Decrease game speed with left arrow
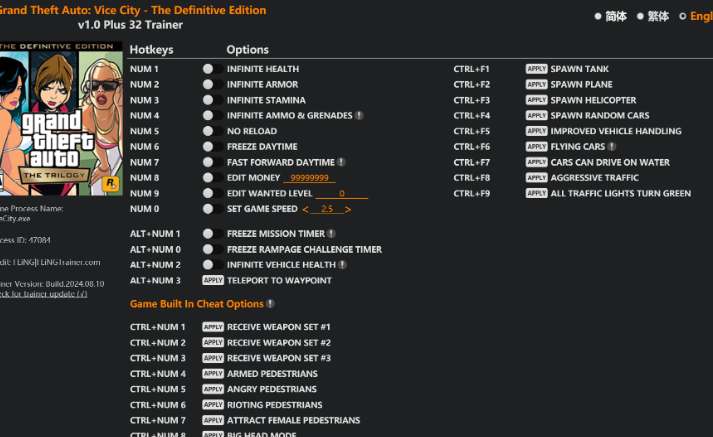The width and height of the screenshot is (713, 437). (x=305, y=209)
